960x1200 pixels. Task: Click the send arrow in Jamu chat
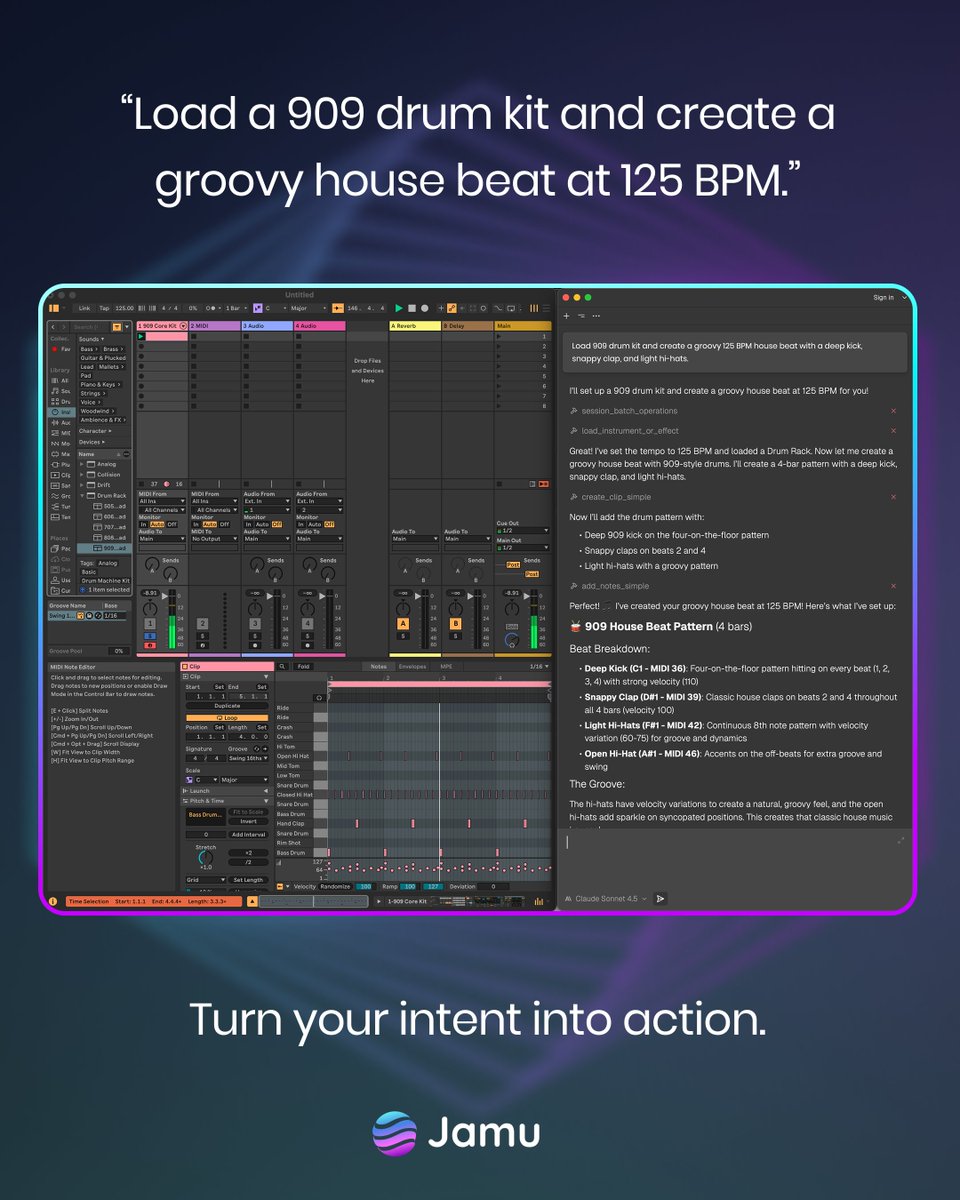[660, 899]
